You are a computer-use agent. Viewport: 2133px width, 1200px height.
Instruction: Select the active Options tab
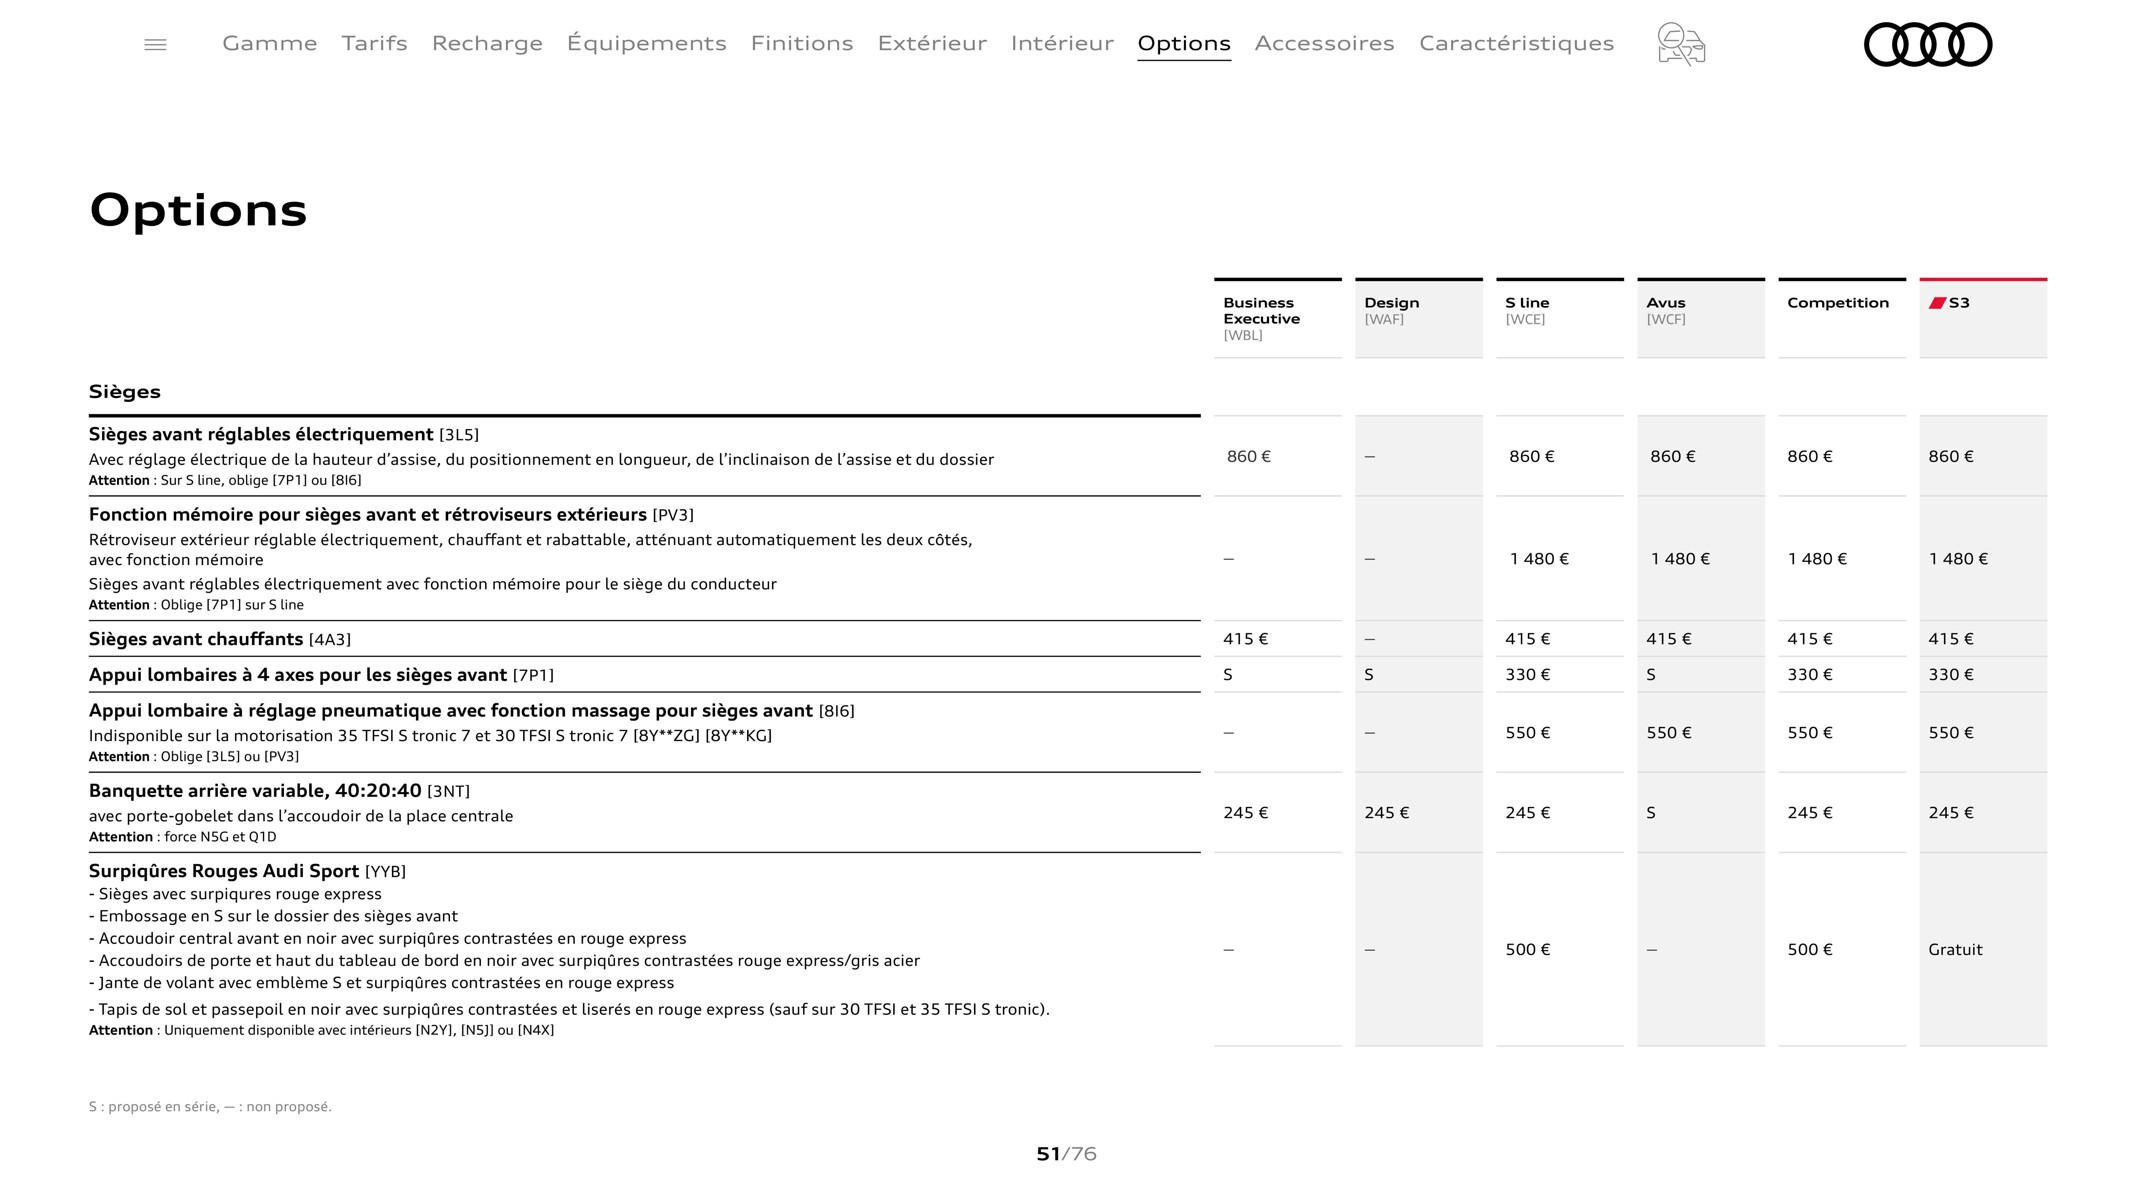click(x=1184, y=43)
